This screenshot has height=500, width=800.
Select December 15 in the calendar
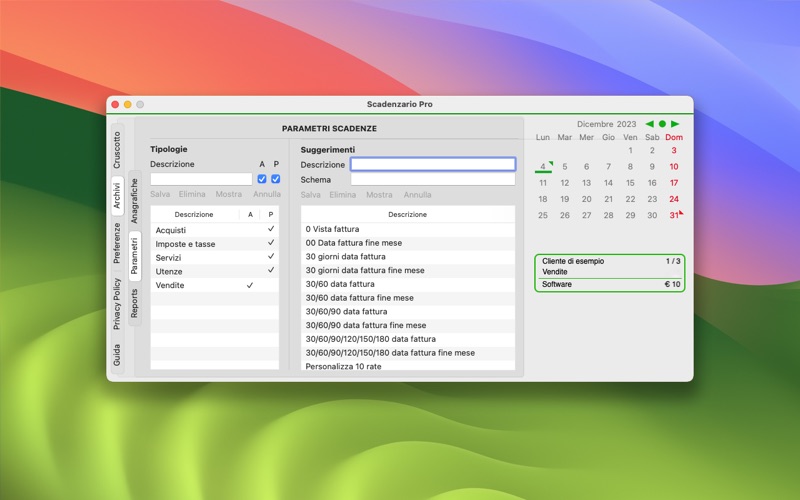coord(630,183)
